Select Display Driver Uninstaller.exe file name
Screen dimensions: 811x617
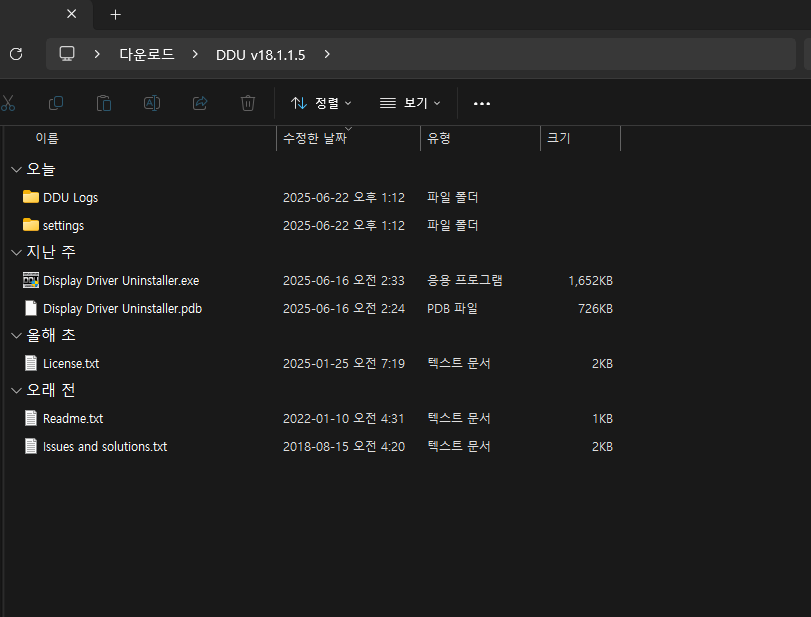[121, 281]
